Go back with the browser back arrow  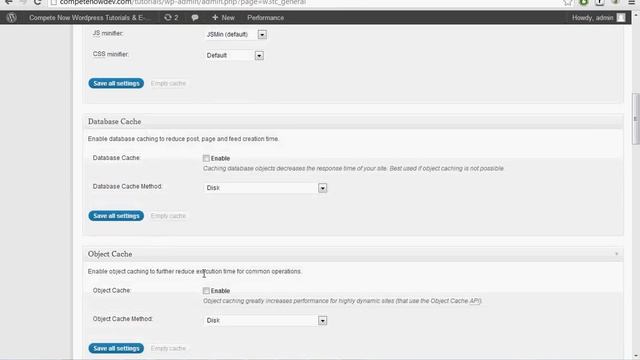point(9,2)
